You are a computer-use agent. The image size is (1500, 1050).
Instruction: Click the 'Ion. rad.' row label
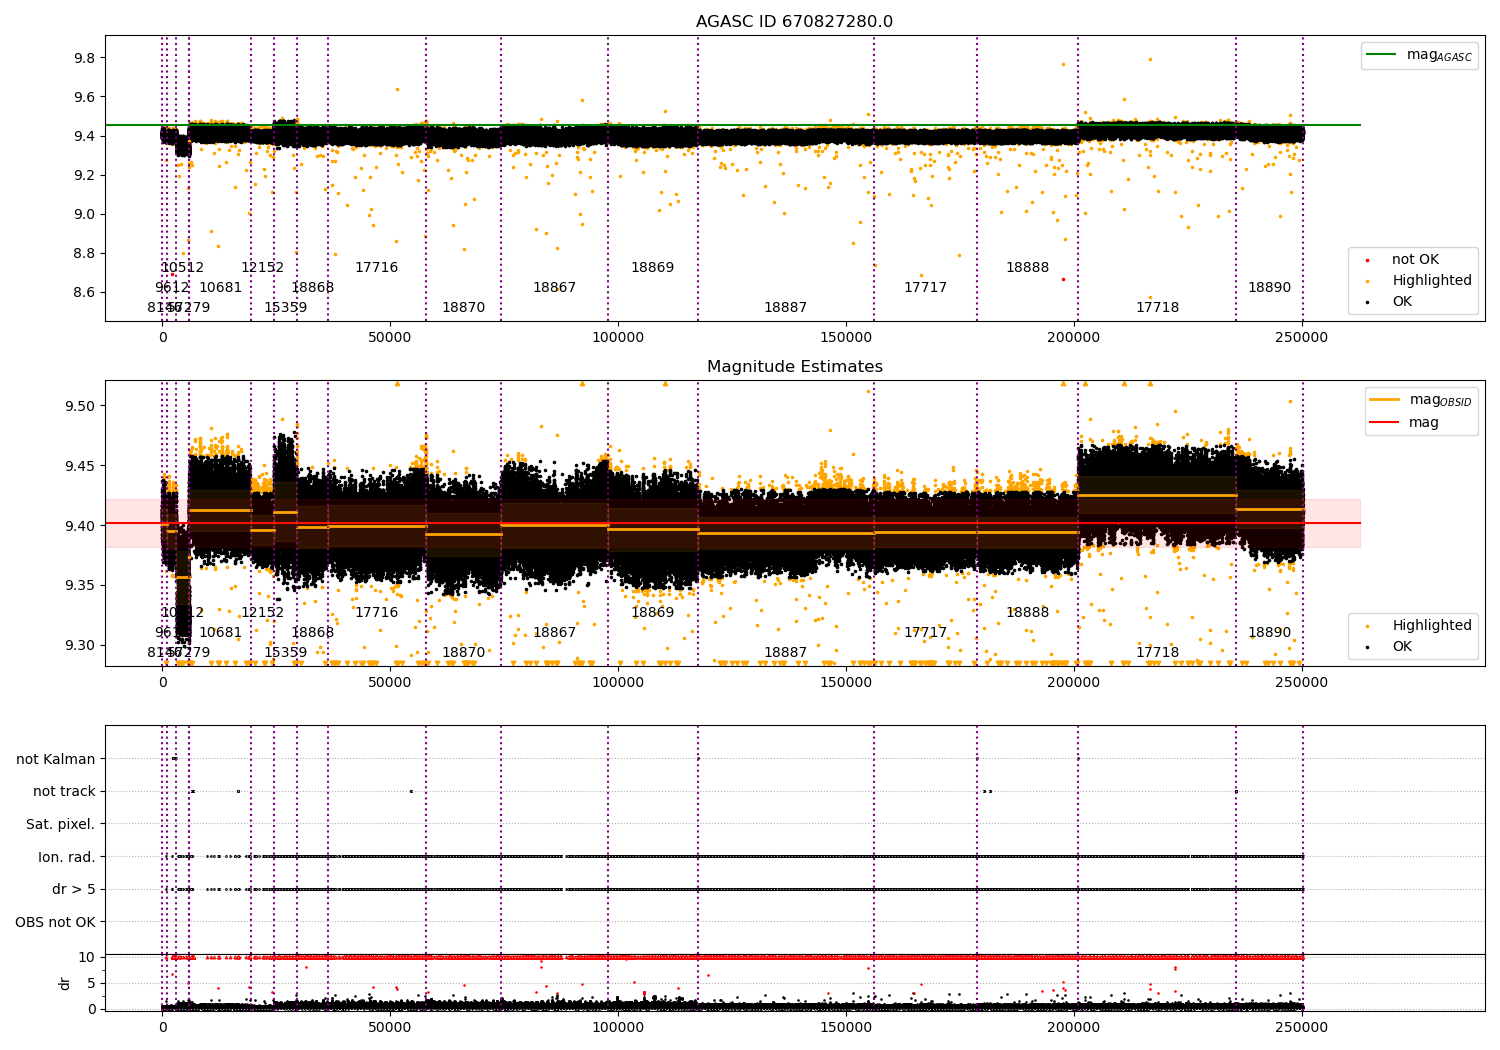click(x=67, y=858)
